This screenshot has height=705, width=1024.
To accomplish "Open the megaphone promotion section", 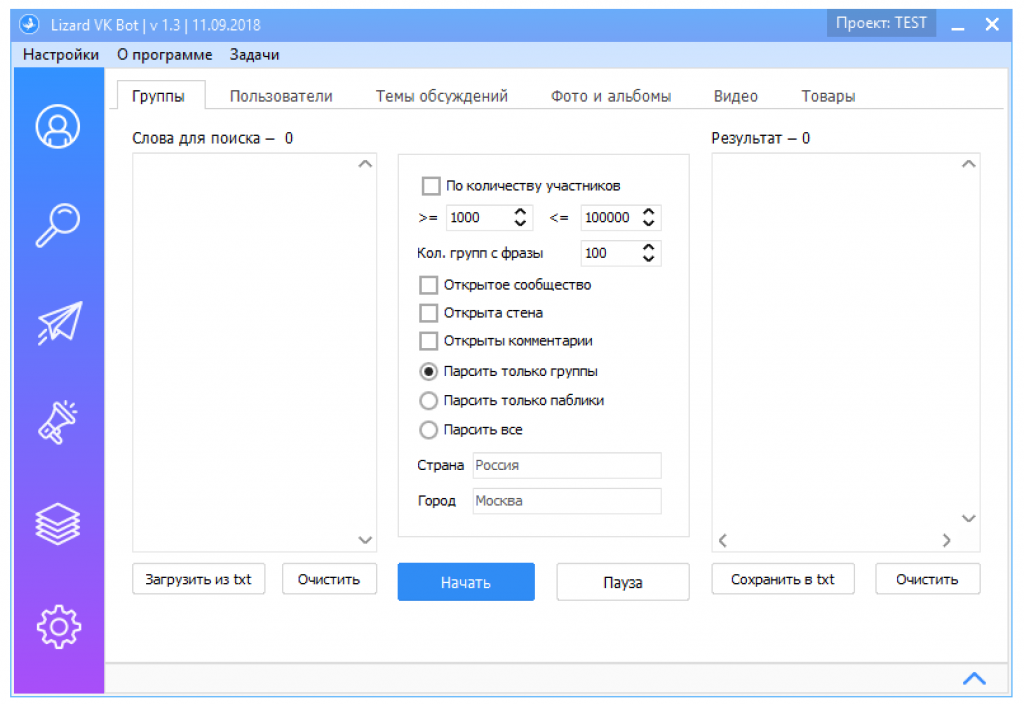I will 58,422.
